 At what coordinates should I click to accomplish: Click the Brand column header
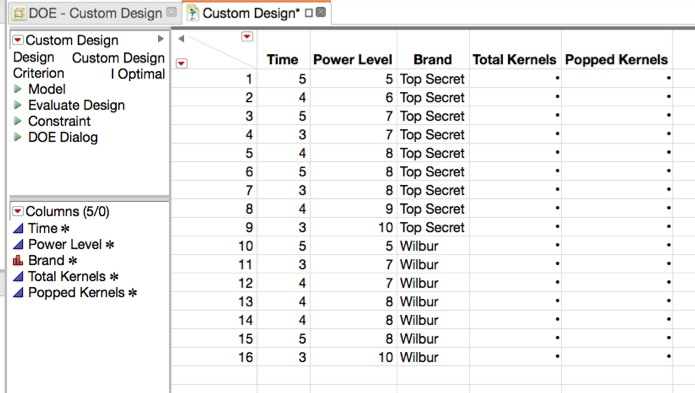tap(433, 59)
